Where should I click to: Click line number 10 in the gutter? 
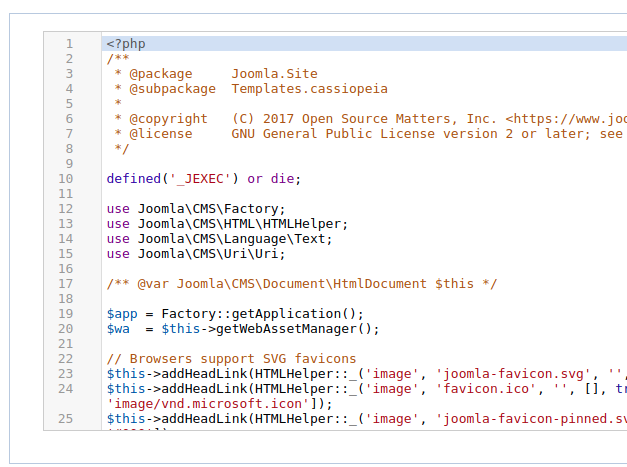tap(66, 179)
